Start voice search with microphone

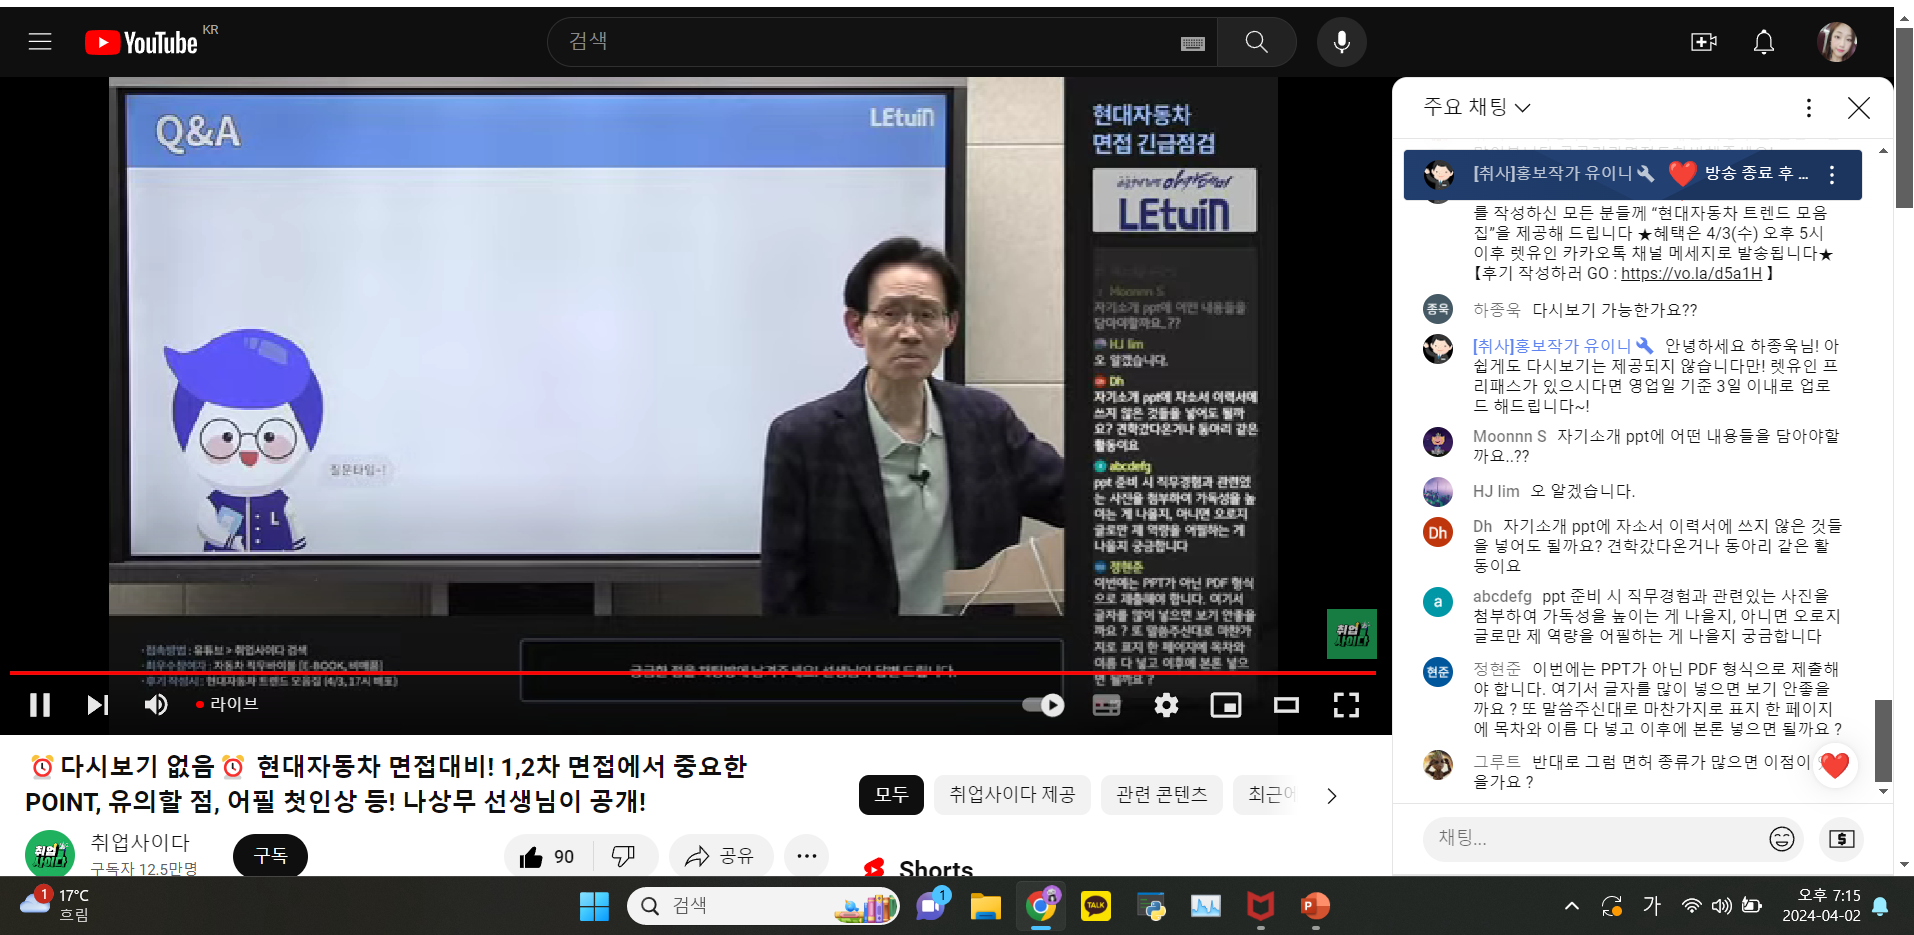point(1342,42)
